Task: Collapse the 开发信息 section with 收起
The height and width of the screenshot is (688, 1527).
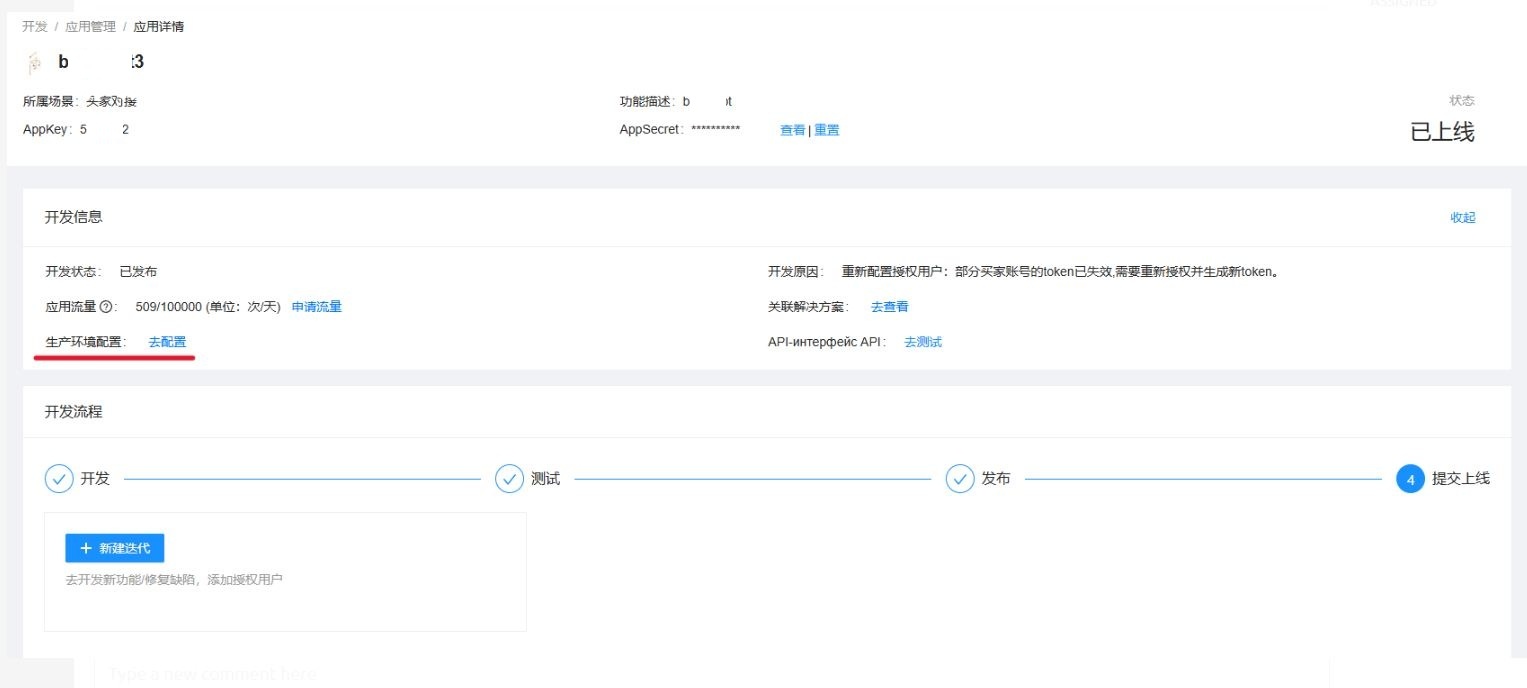Action: [x=1463, y=217]
